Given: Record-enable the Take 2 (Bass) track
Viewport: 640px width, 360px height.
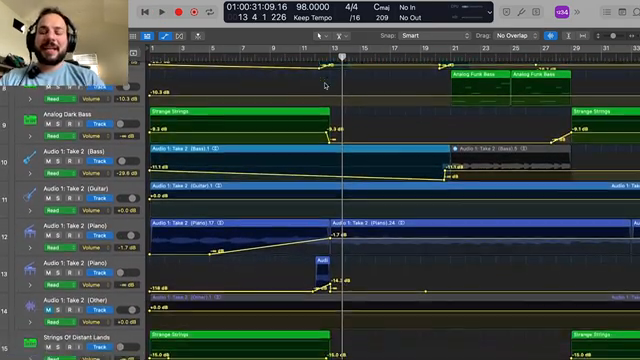Looking at the screenshot, I should coord(69,161).
